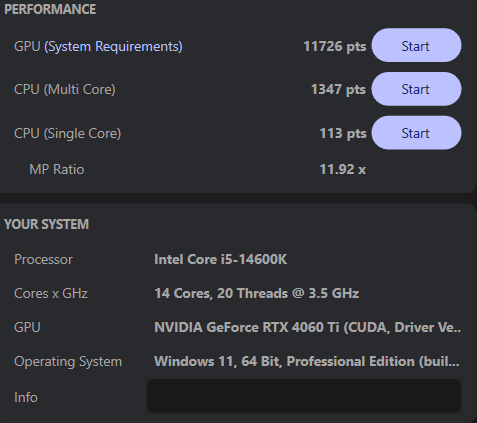
Task: Click the MP Ratio label
Action: [57, 169]
